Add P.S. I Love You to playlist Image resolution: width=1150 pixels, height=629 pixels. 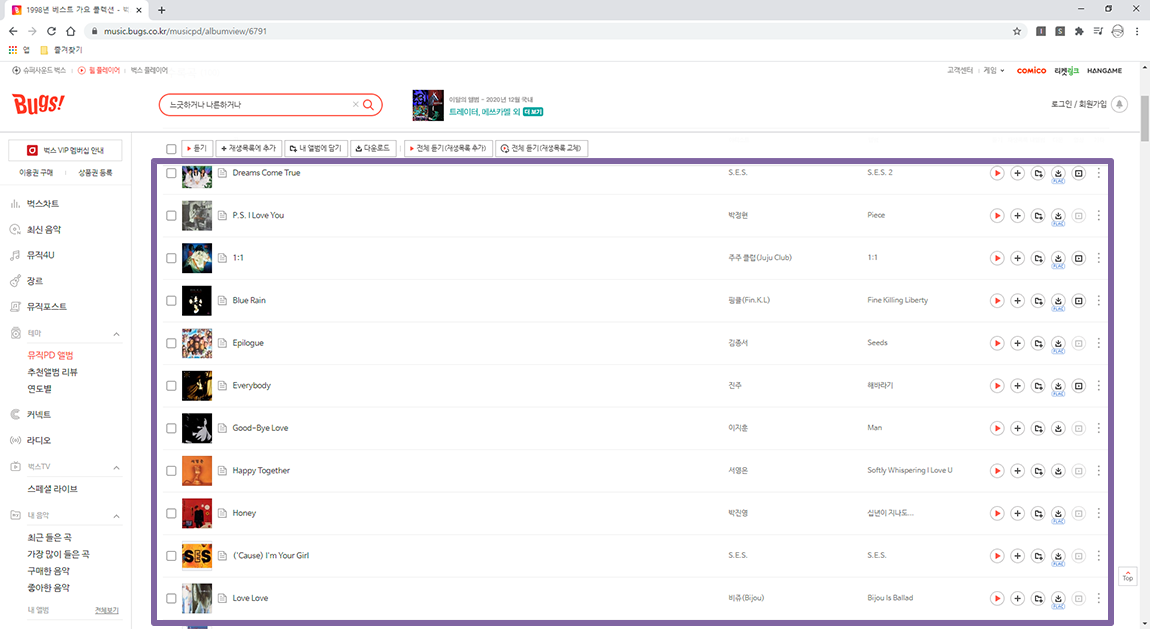pyautogui.click(x=1017, y=216)
